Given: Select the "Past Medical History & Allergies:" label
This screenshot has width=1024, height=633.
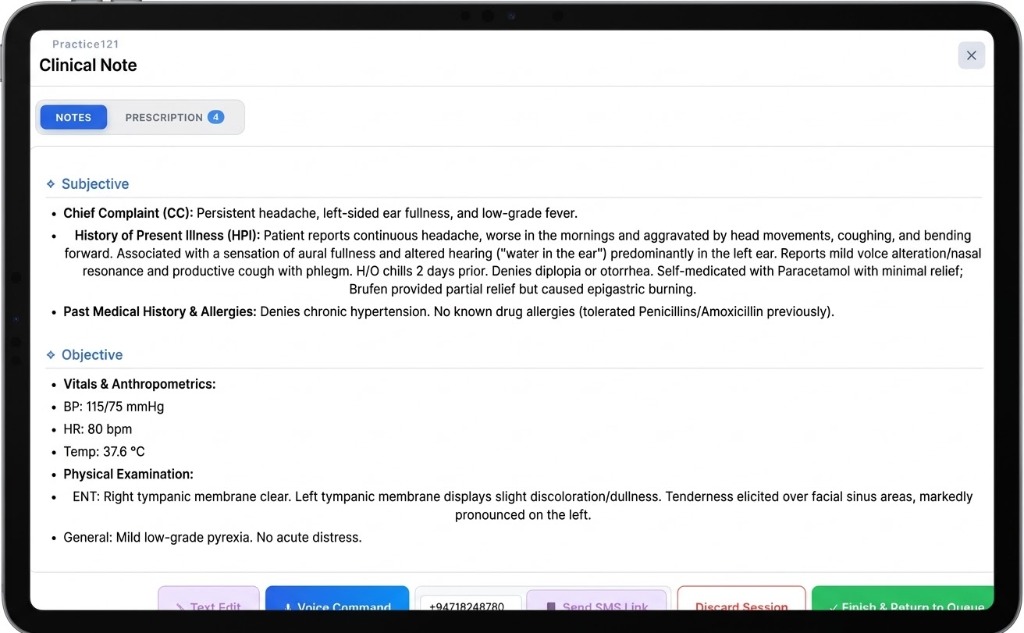Looking at the screenshot, I should click(160, 312).
